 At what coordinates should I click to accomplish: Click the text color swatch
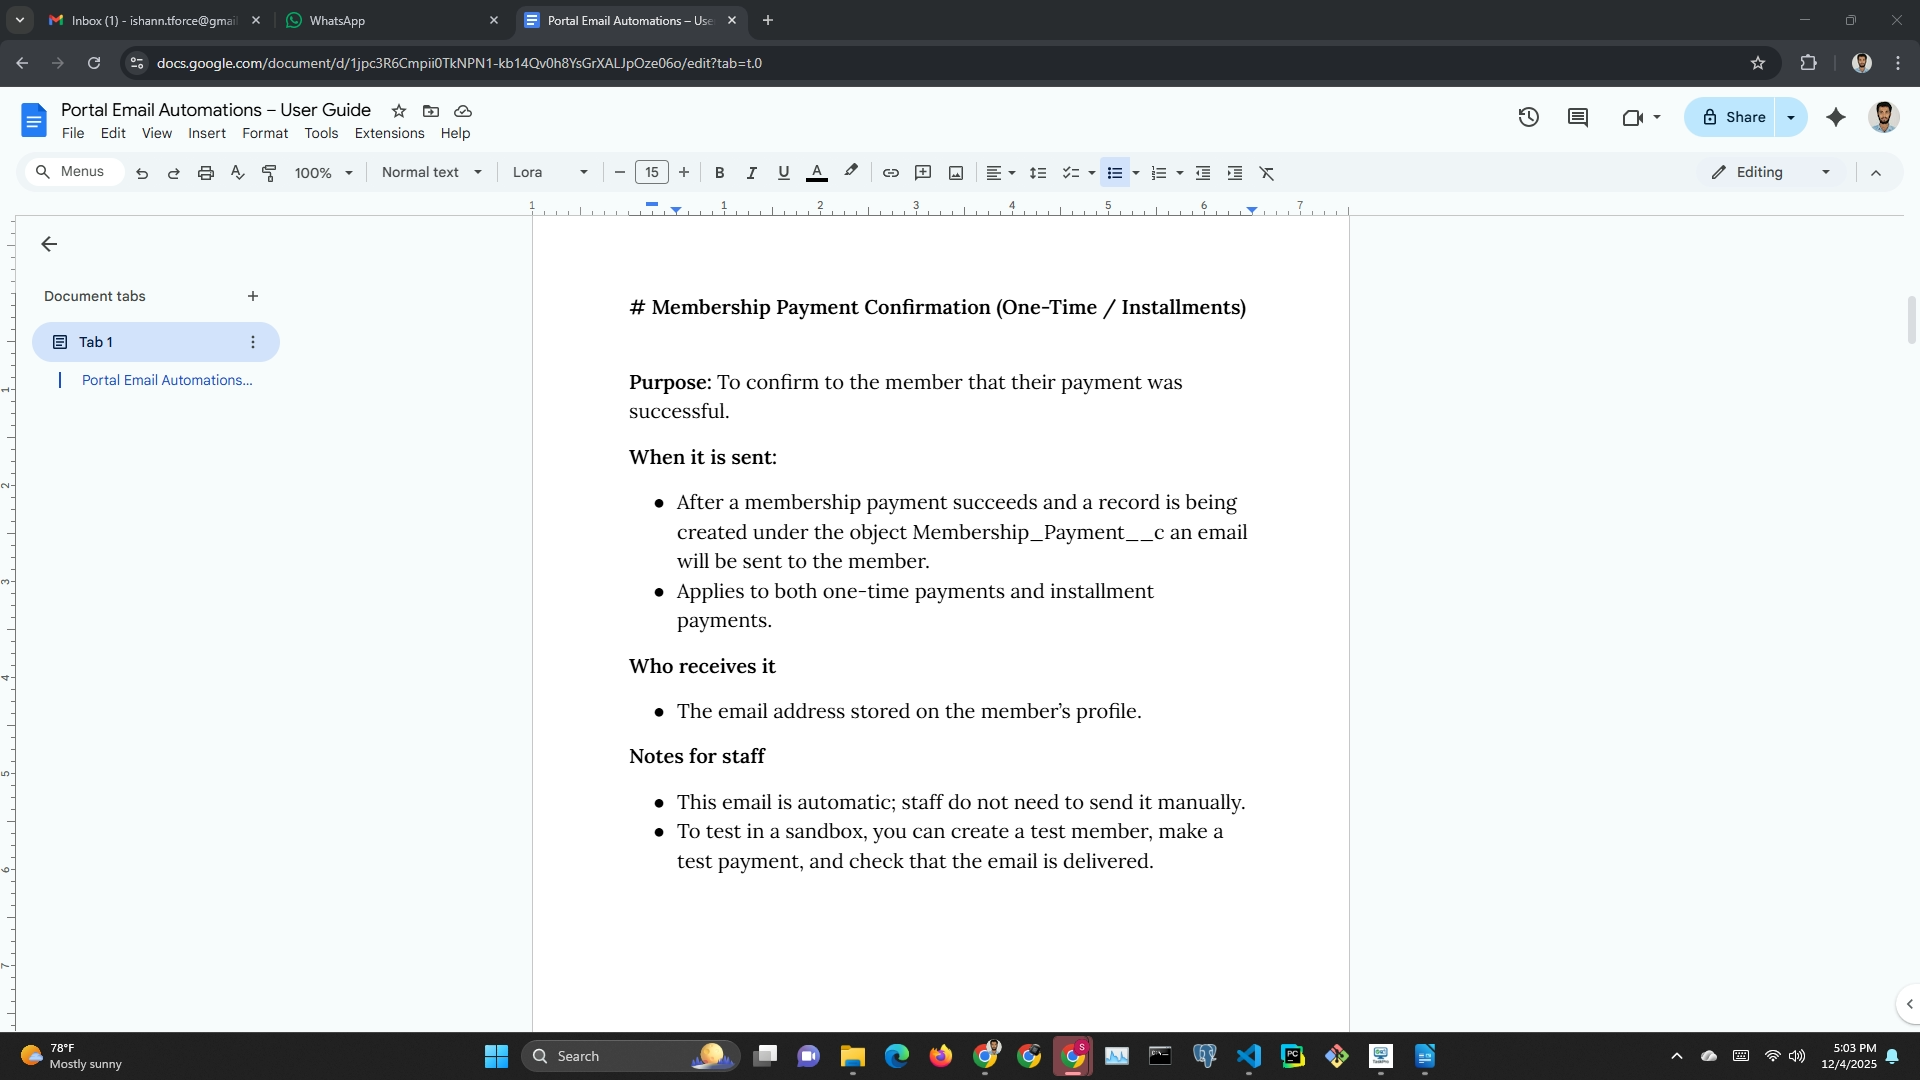click(817, 173)
